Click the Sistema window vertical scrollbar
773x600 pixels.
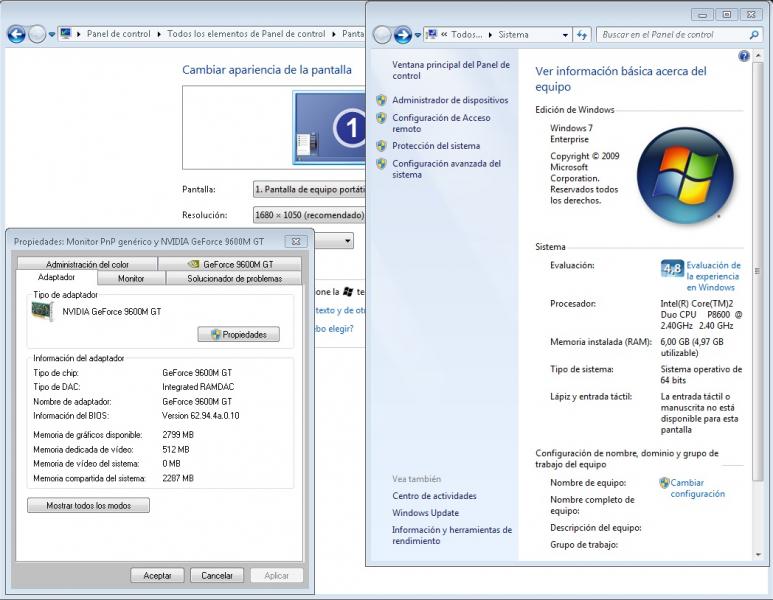point(758,271)
